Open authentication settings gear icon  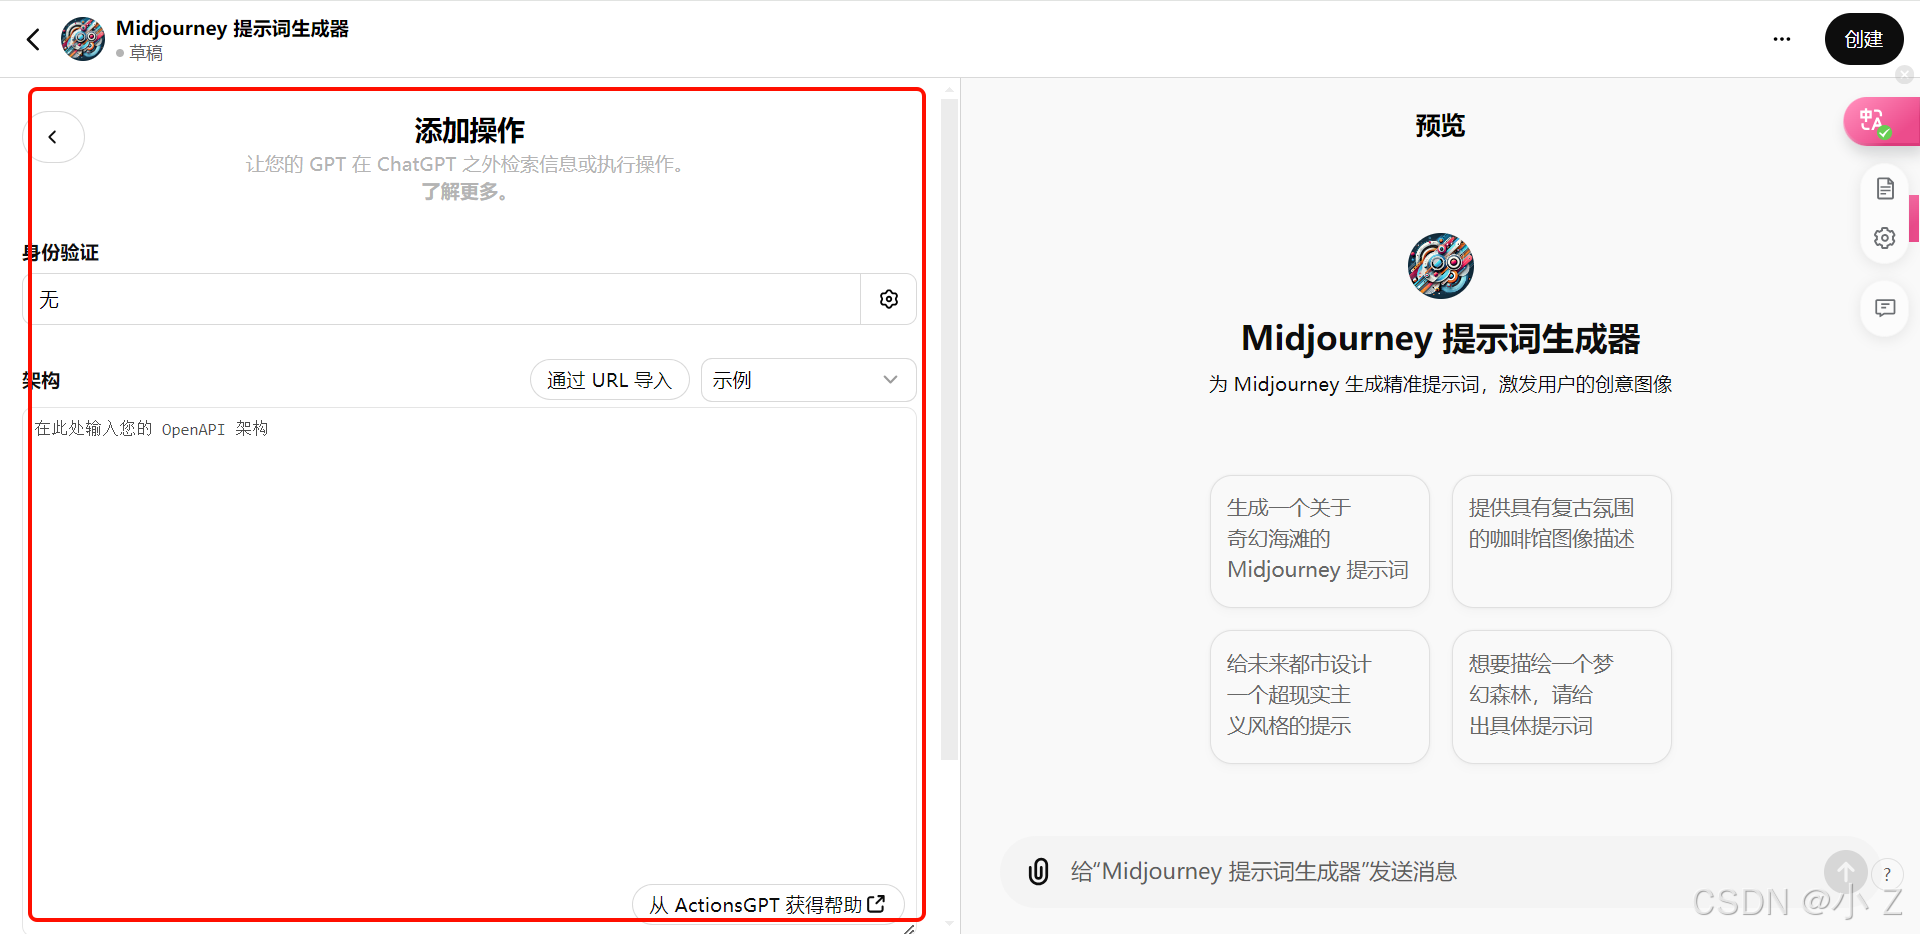click(x=889, y=299)
